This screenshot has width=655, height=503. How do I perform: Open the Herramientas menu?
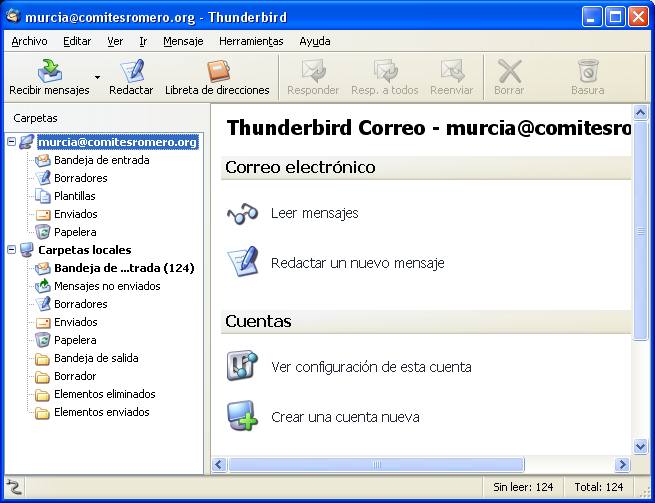pos(251,41)
